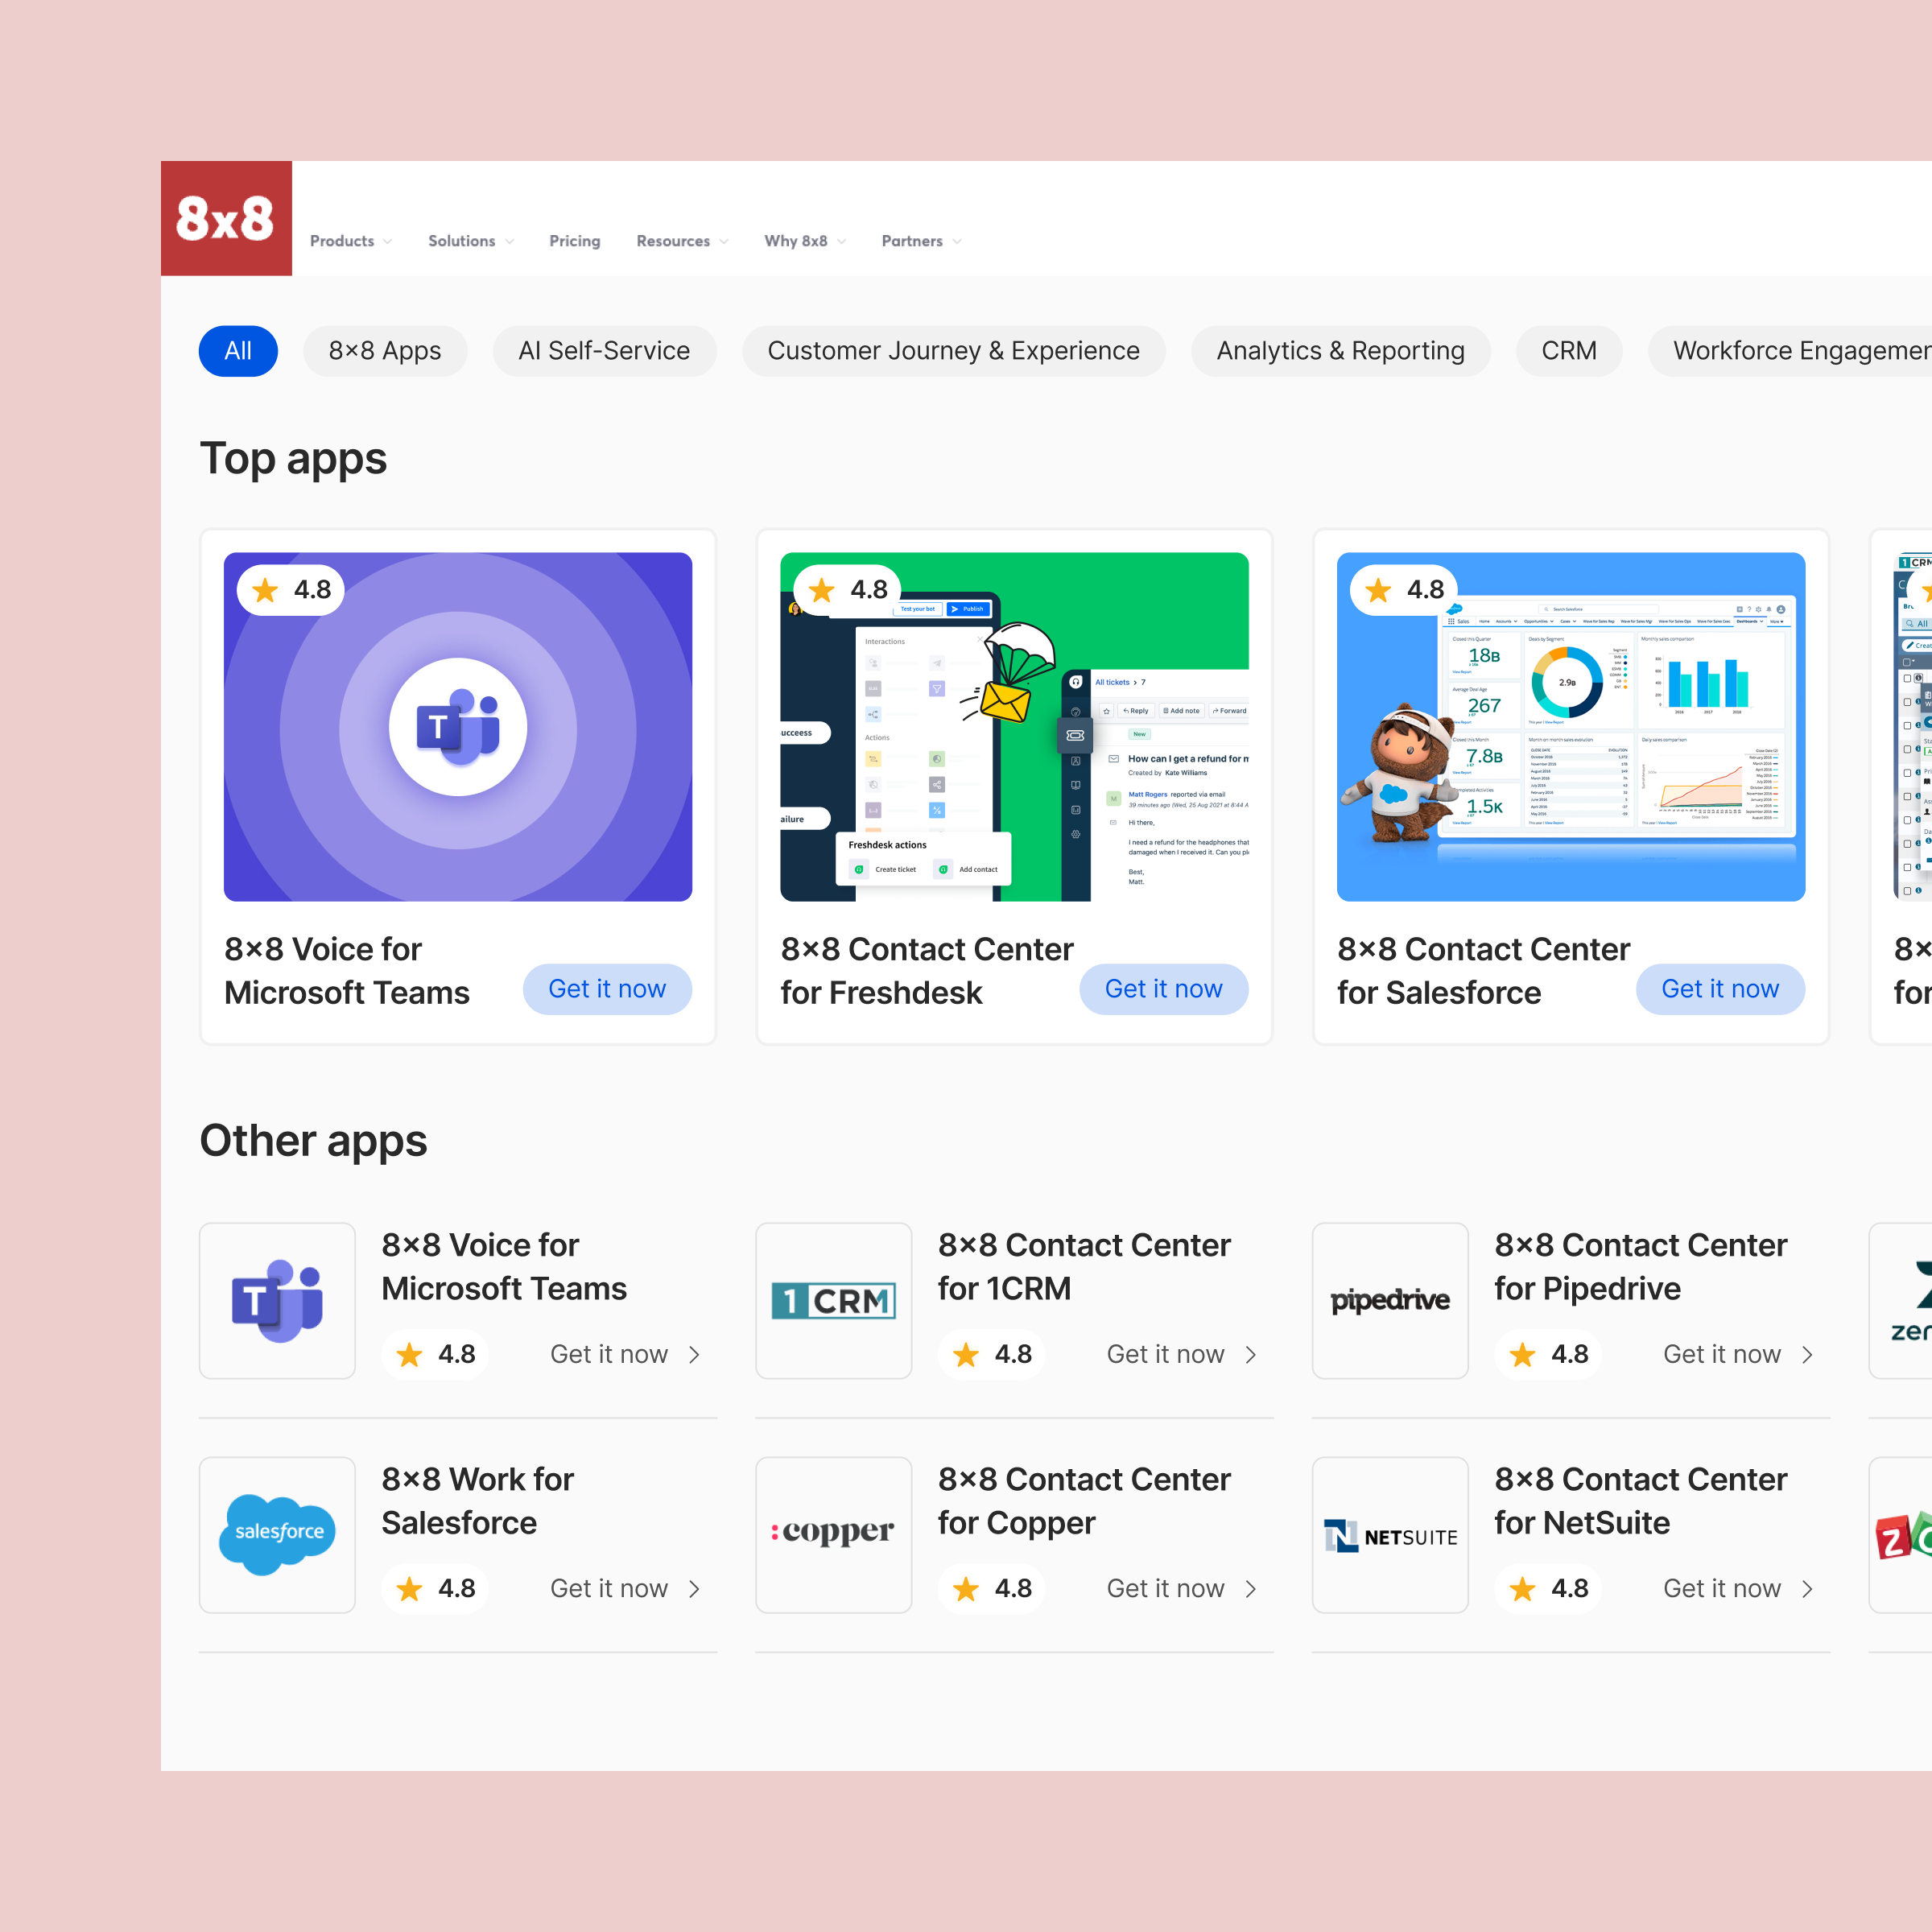Image resolution: width=1932 pixels, height=1932 pixels.
Task: Select AI Self-Service filter
Action: coord(604,351)
